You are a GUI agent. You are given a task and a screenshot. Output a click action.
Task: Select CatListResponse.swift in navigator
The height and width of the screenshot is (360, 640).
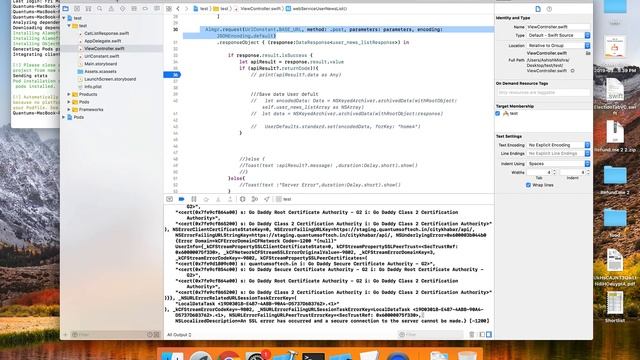107,33
